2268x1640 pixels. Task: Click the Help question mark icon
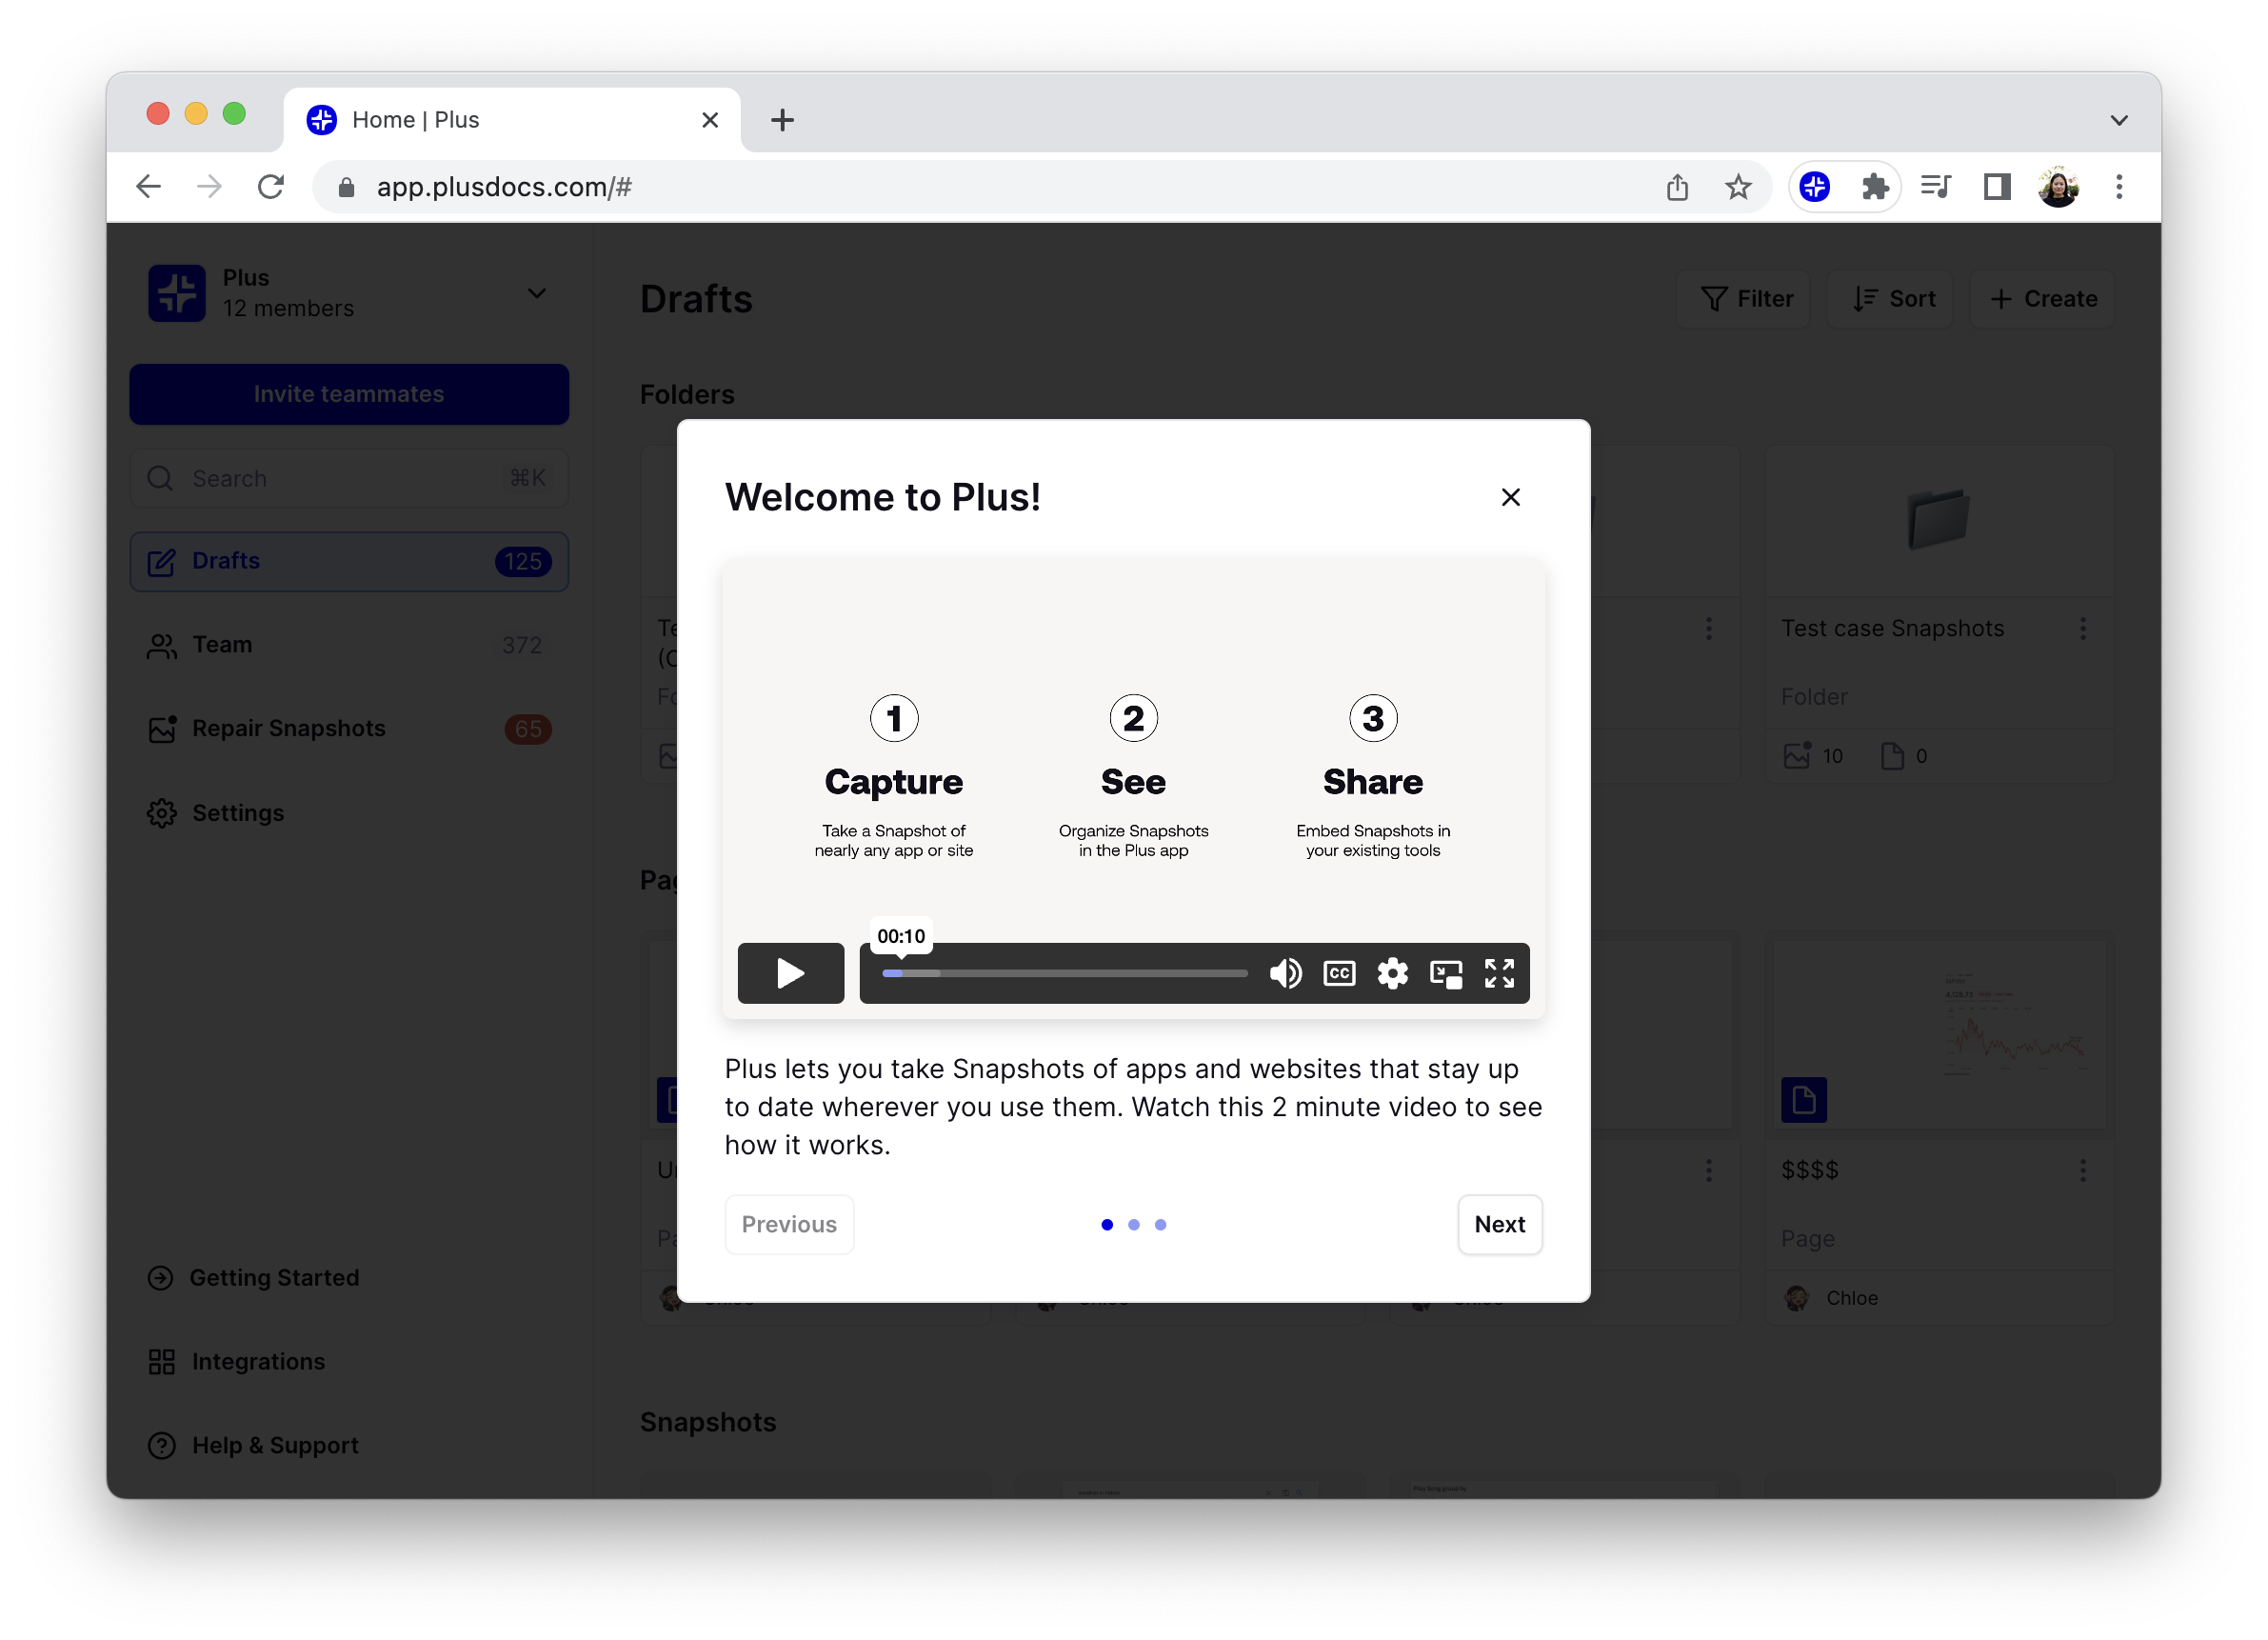click(161, 1445)
